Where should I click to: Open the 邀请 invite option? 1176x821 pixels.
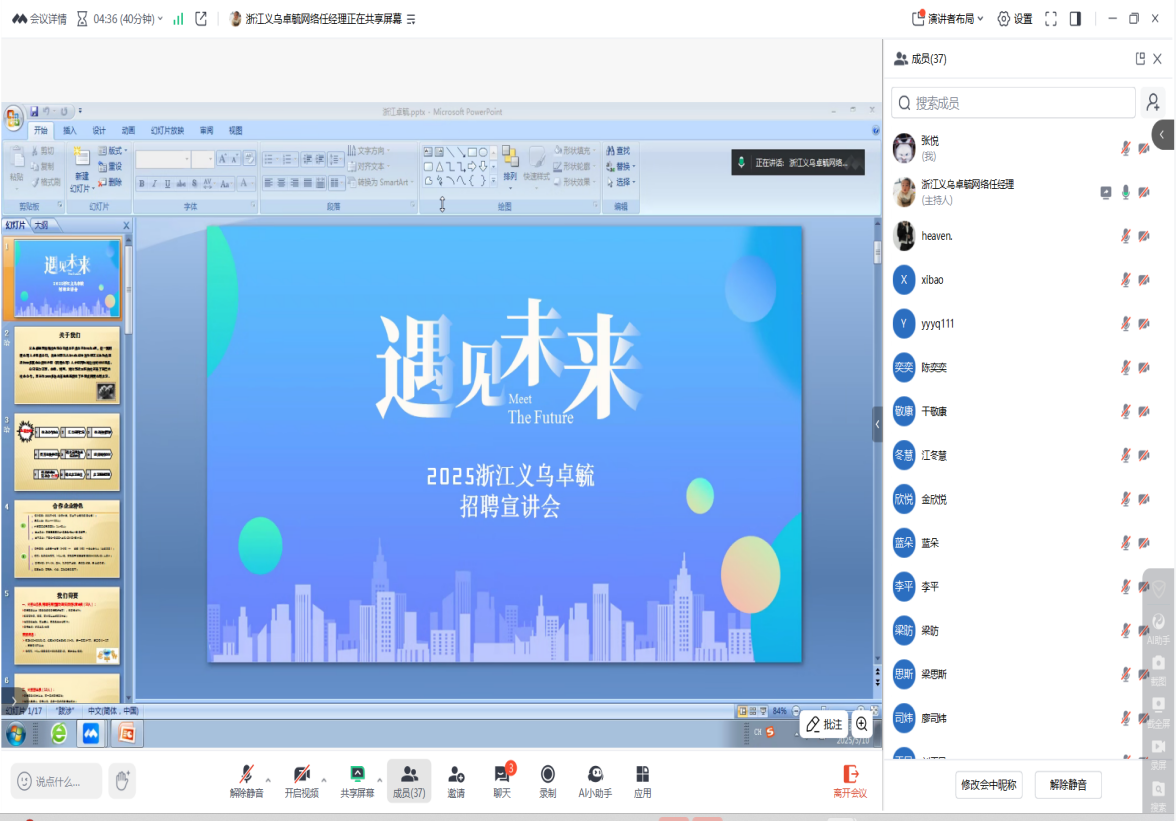click(456, 781)
